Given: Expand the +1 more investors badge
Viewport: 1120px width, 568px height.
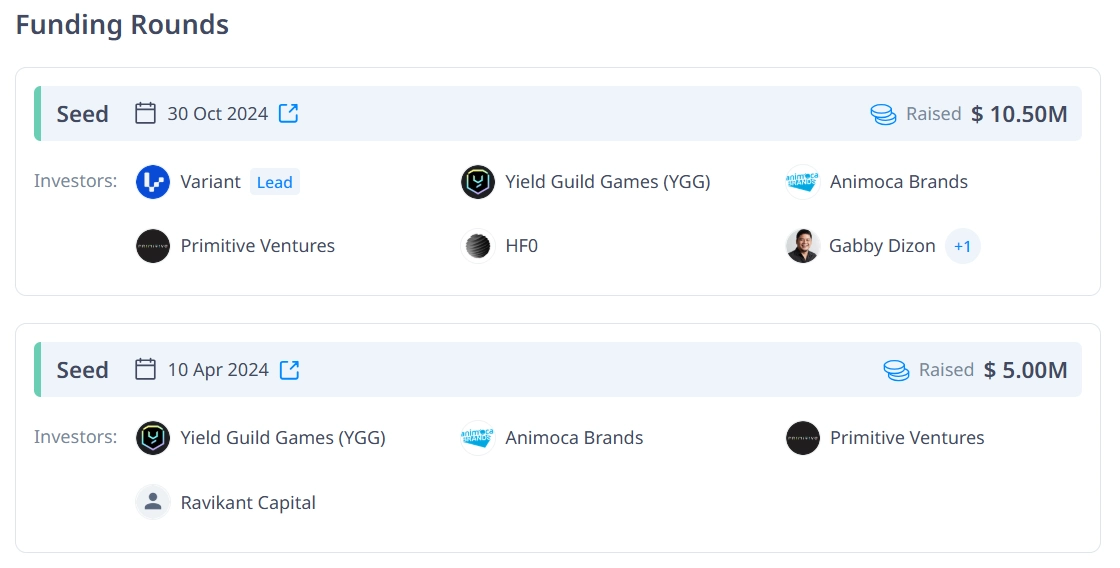Looking at the screenshot, I should tap(962, 246).
